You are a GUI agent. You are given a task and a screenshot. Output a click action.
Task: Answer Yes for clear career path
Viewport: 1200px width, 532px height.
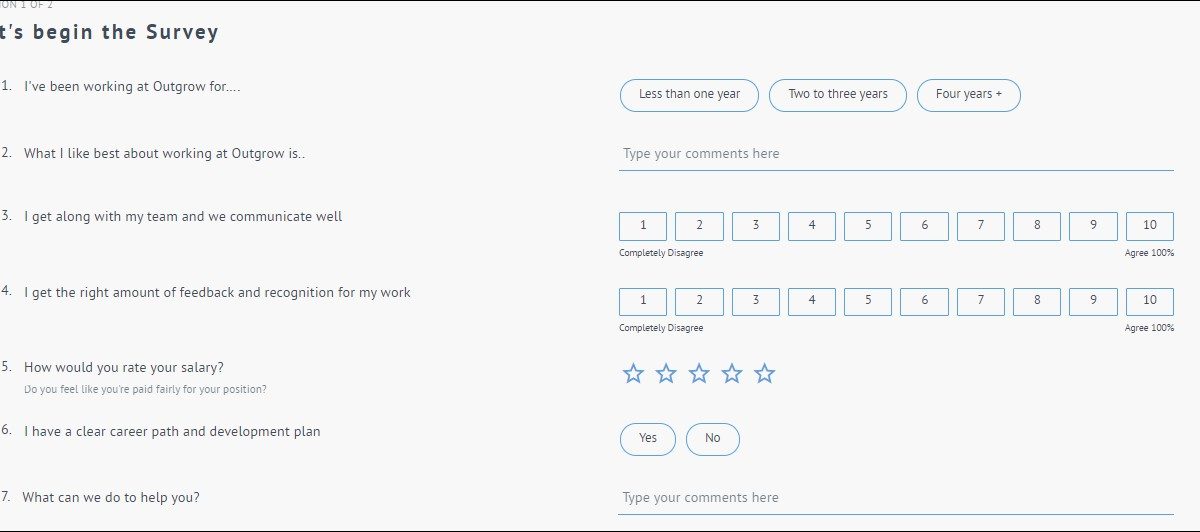click(648, 439)
